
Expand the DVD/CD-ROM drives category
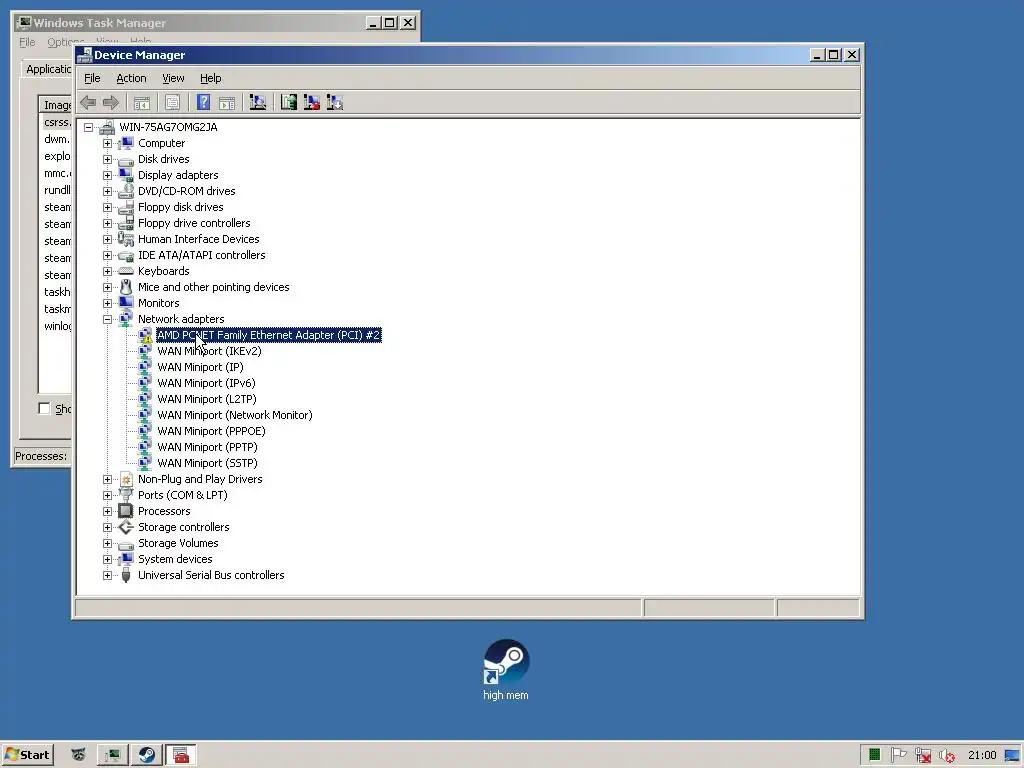[x=108, y=191]
